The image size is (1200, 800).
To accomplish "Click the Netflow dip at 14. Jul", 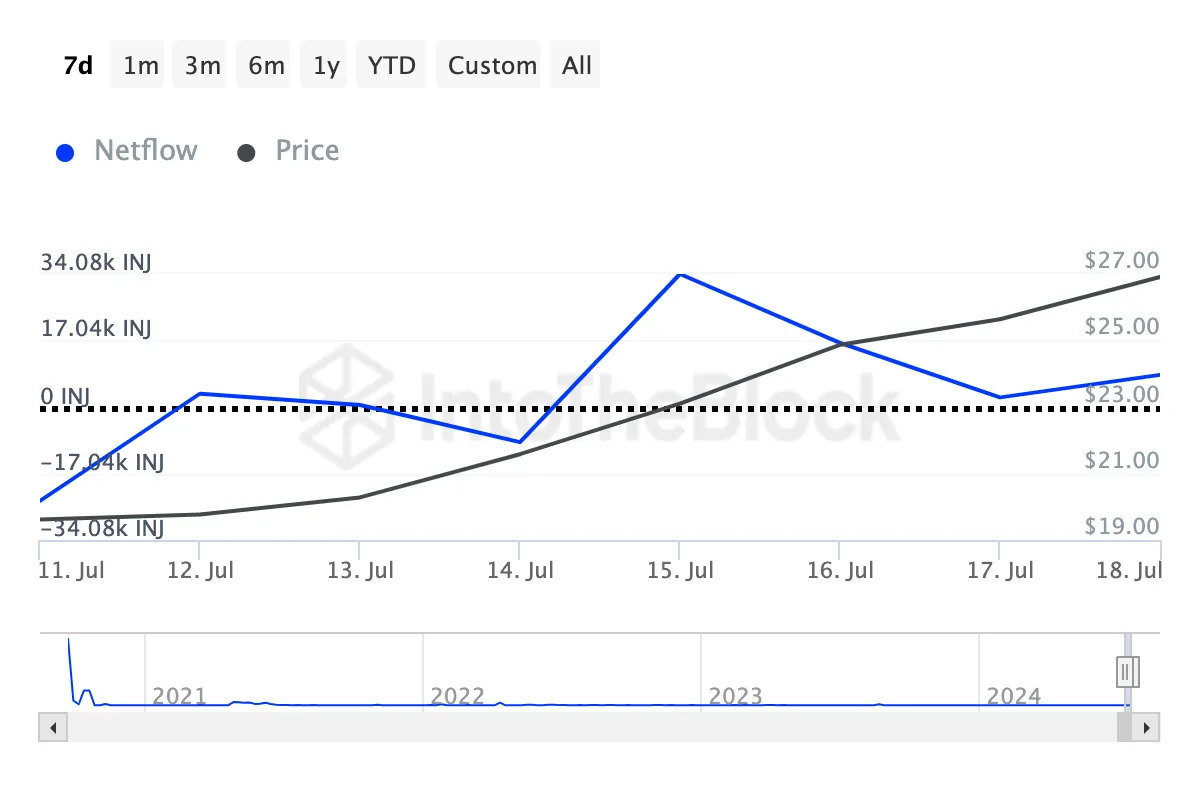I will 520,442.
